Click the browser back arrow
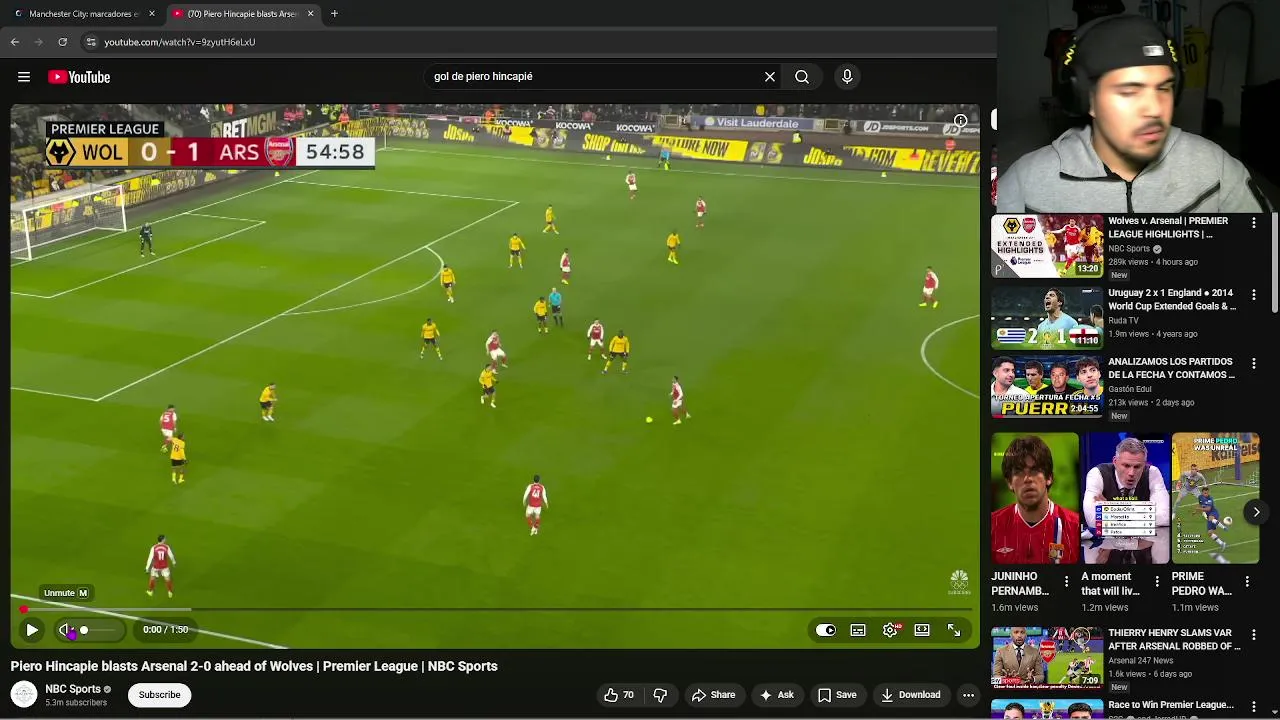This screenshot has width=1280, height=720. tap(15, 42)
